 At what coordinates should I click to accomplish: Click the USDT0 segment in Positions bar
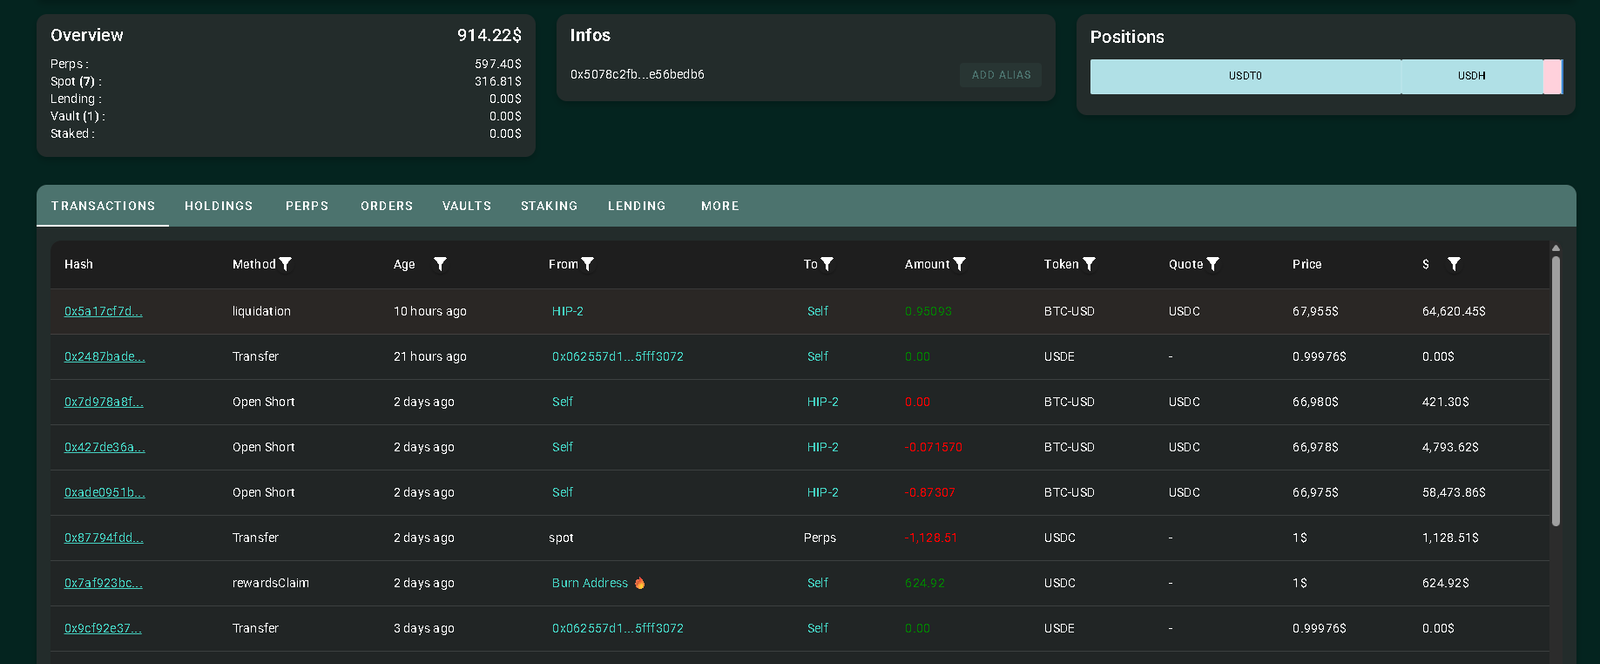(1245, 76)
